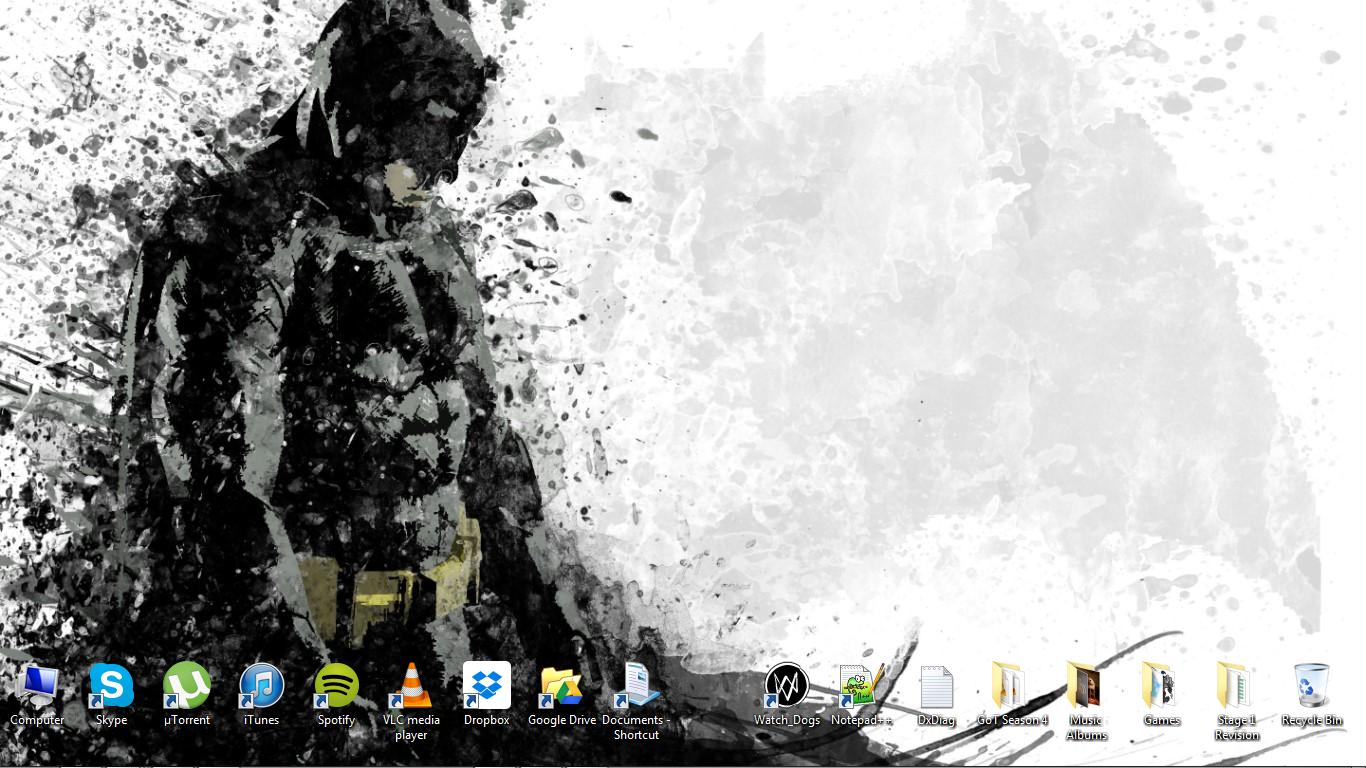Click the Music Albums folder
This screenshot has width=1366, height=768.
[1087, 686]
